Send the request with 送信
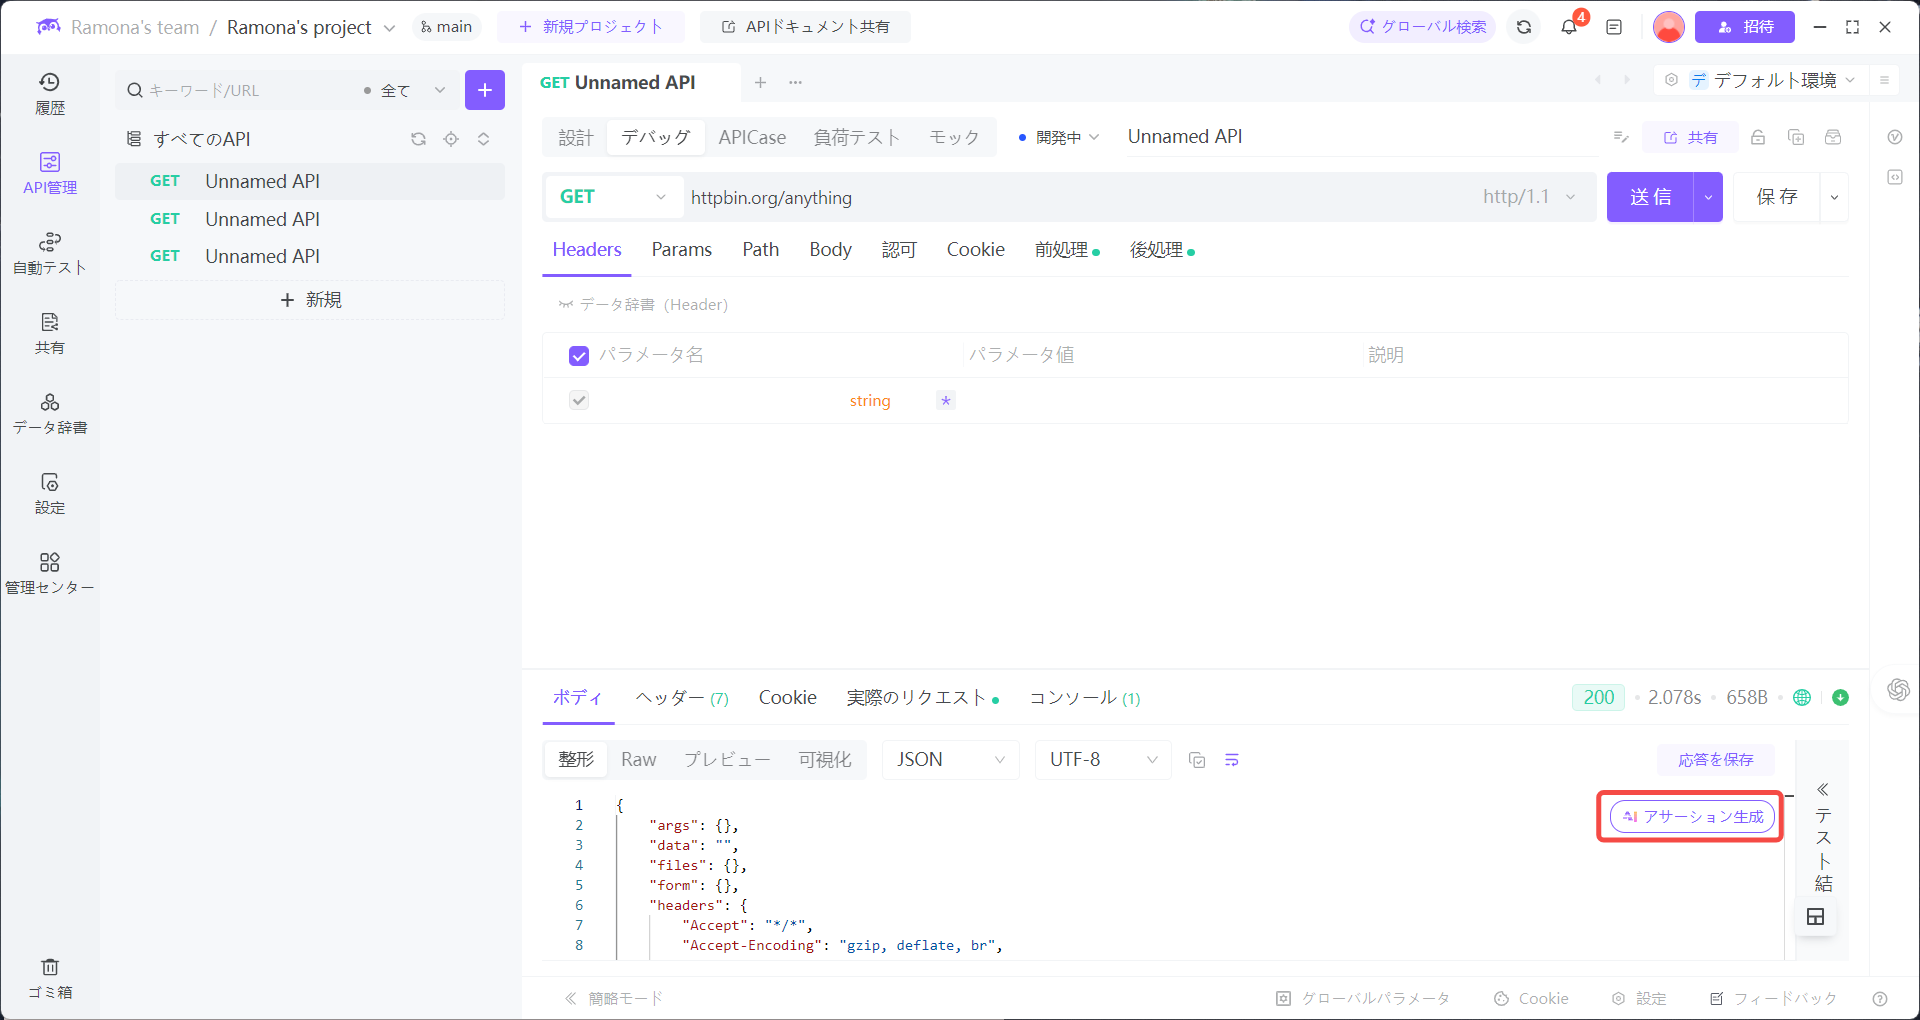Screen dimensions: 1920x1020 pos(1651,197)
